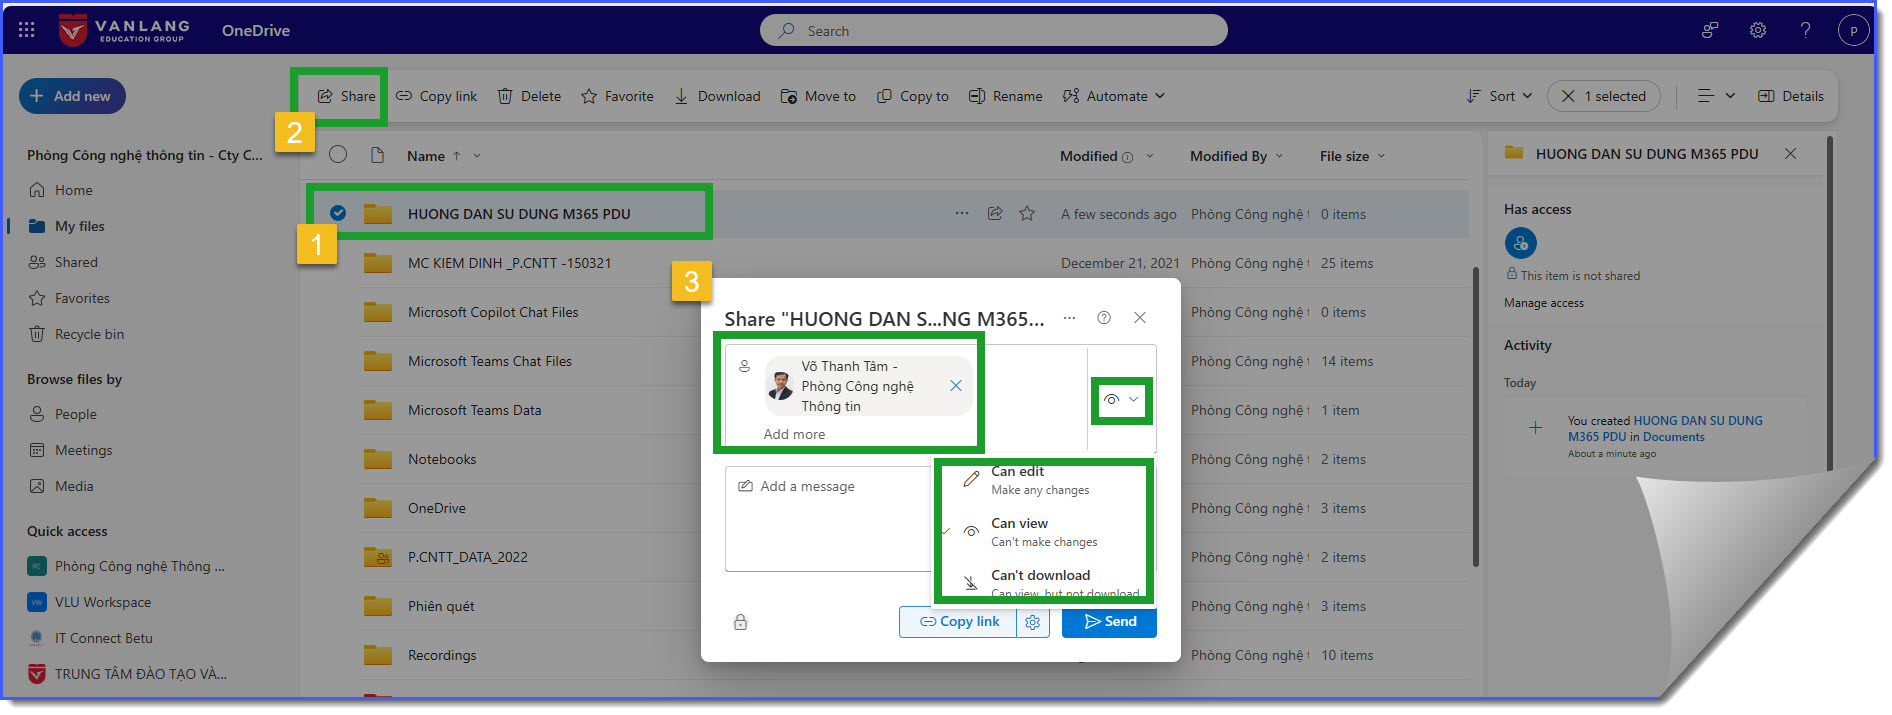Open the Modified column dropdown
Screen dimensions: 1892x715
click(1150, 156)
